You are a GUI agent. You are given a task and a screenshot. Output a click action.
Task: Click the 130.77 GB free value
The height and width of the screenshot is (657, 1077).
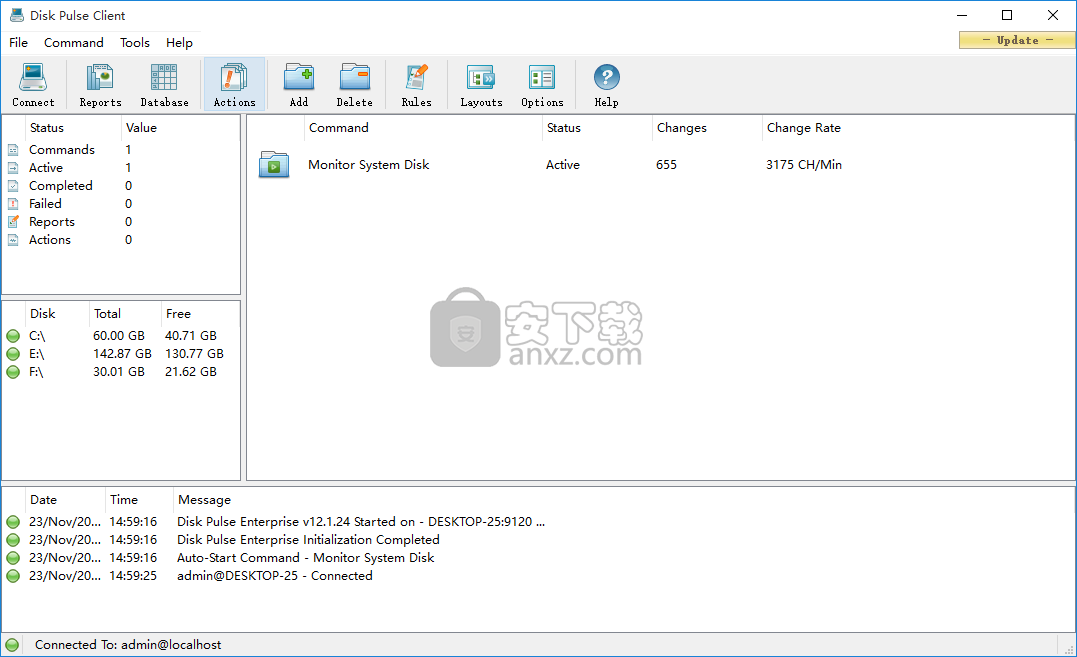coord(194,354)
